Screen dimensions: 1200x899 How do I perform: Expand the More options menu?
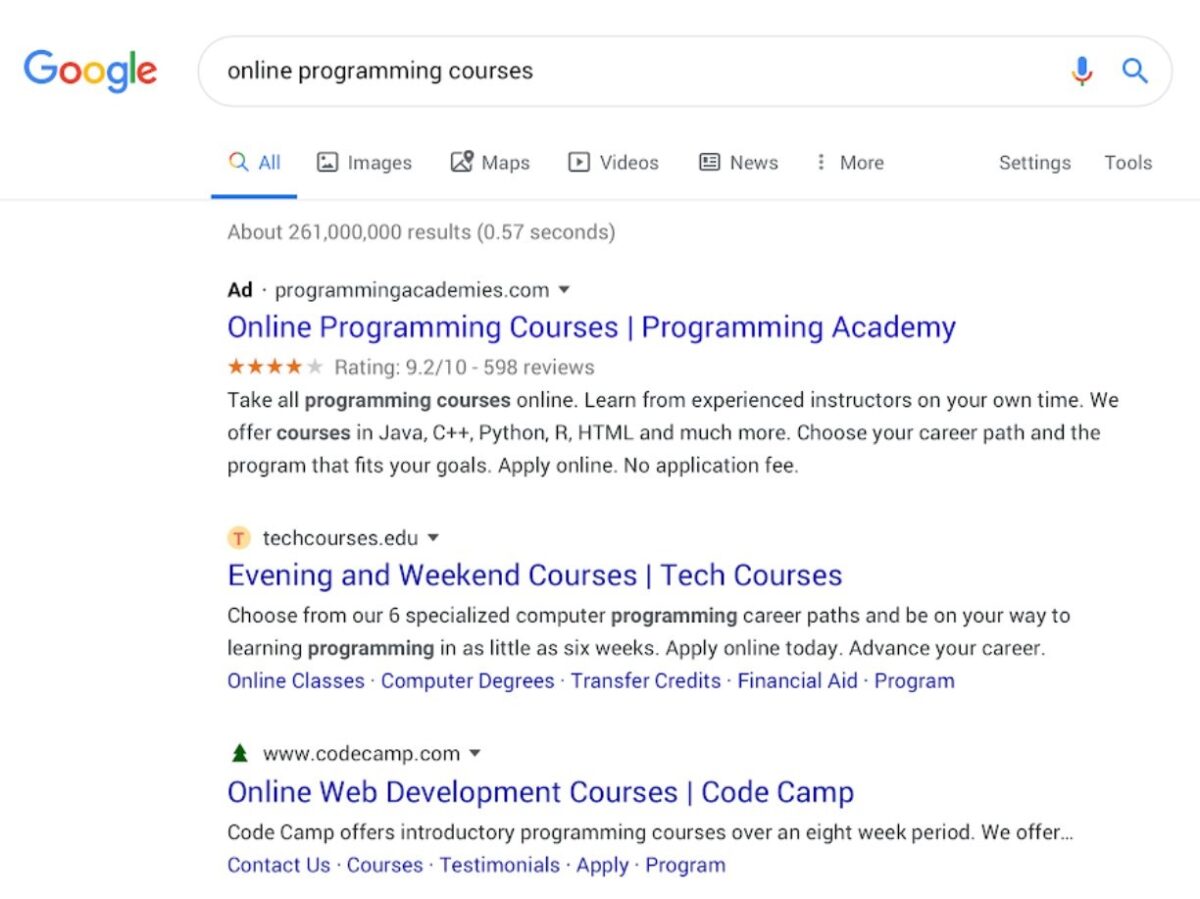[x=849, y=163]
